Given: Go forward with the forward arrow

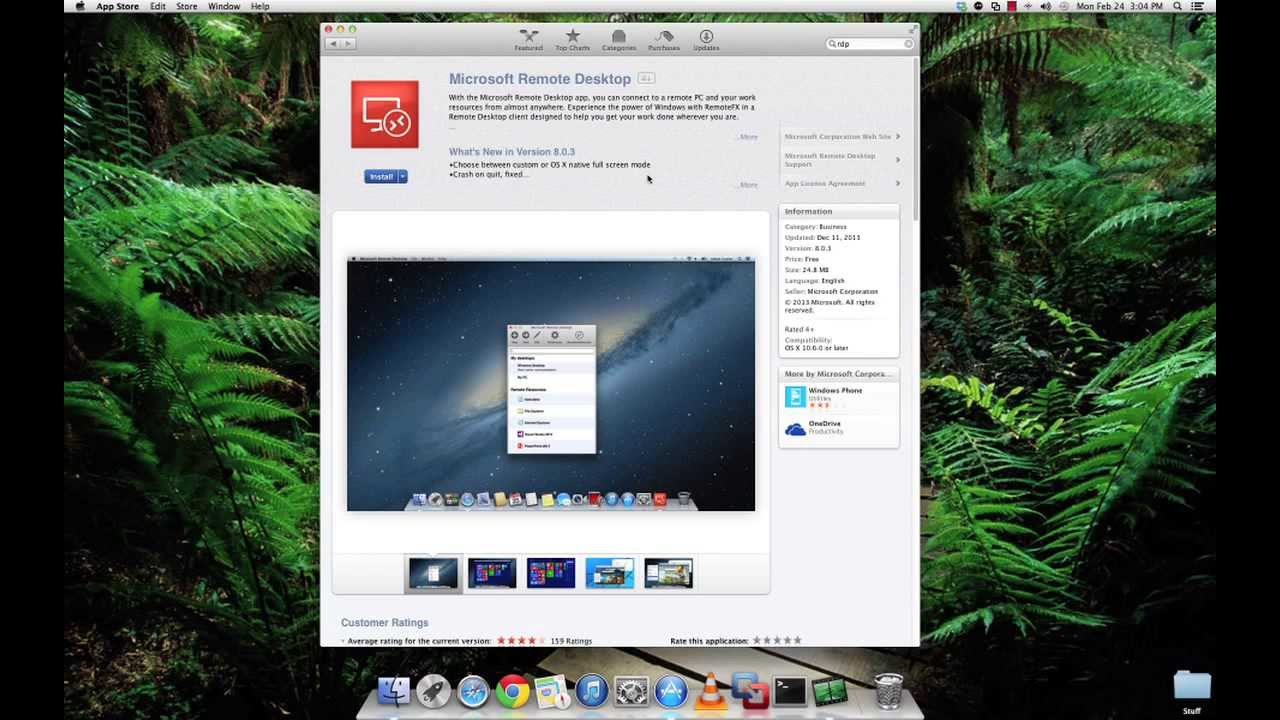Looking at the screenshot, I should 348,44.
